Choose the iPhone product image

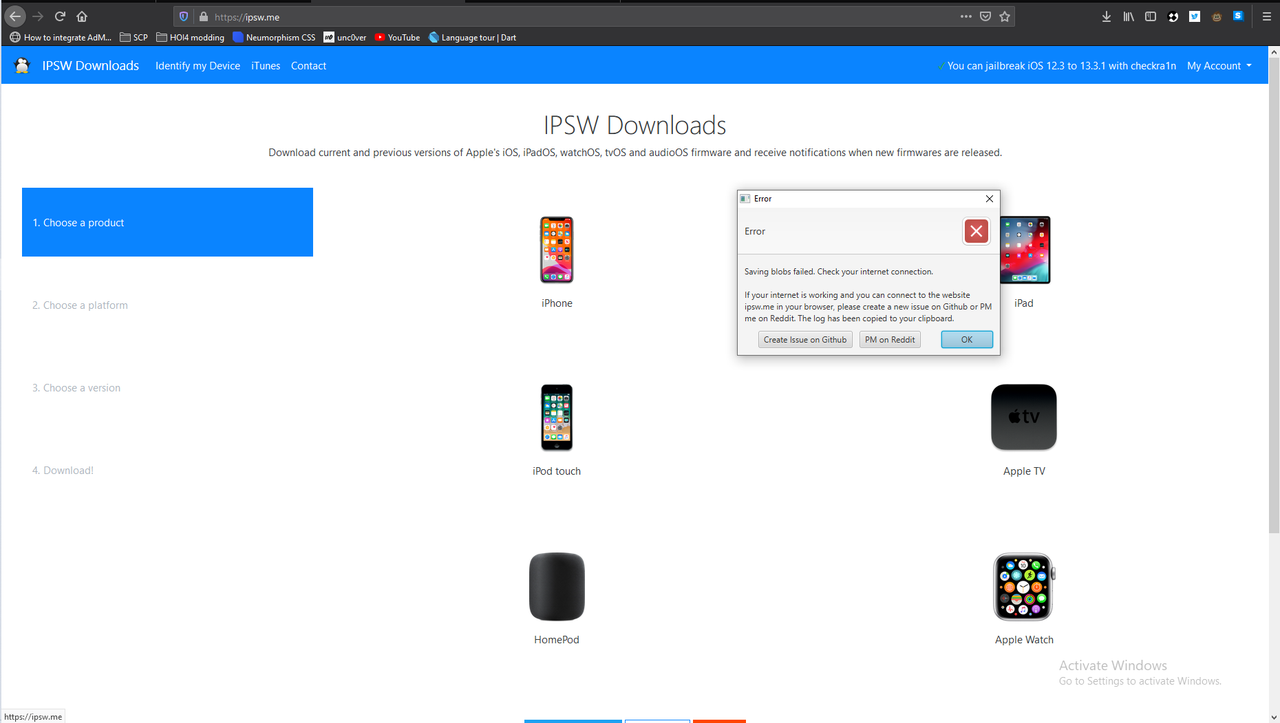[557, 250]
